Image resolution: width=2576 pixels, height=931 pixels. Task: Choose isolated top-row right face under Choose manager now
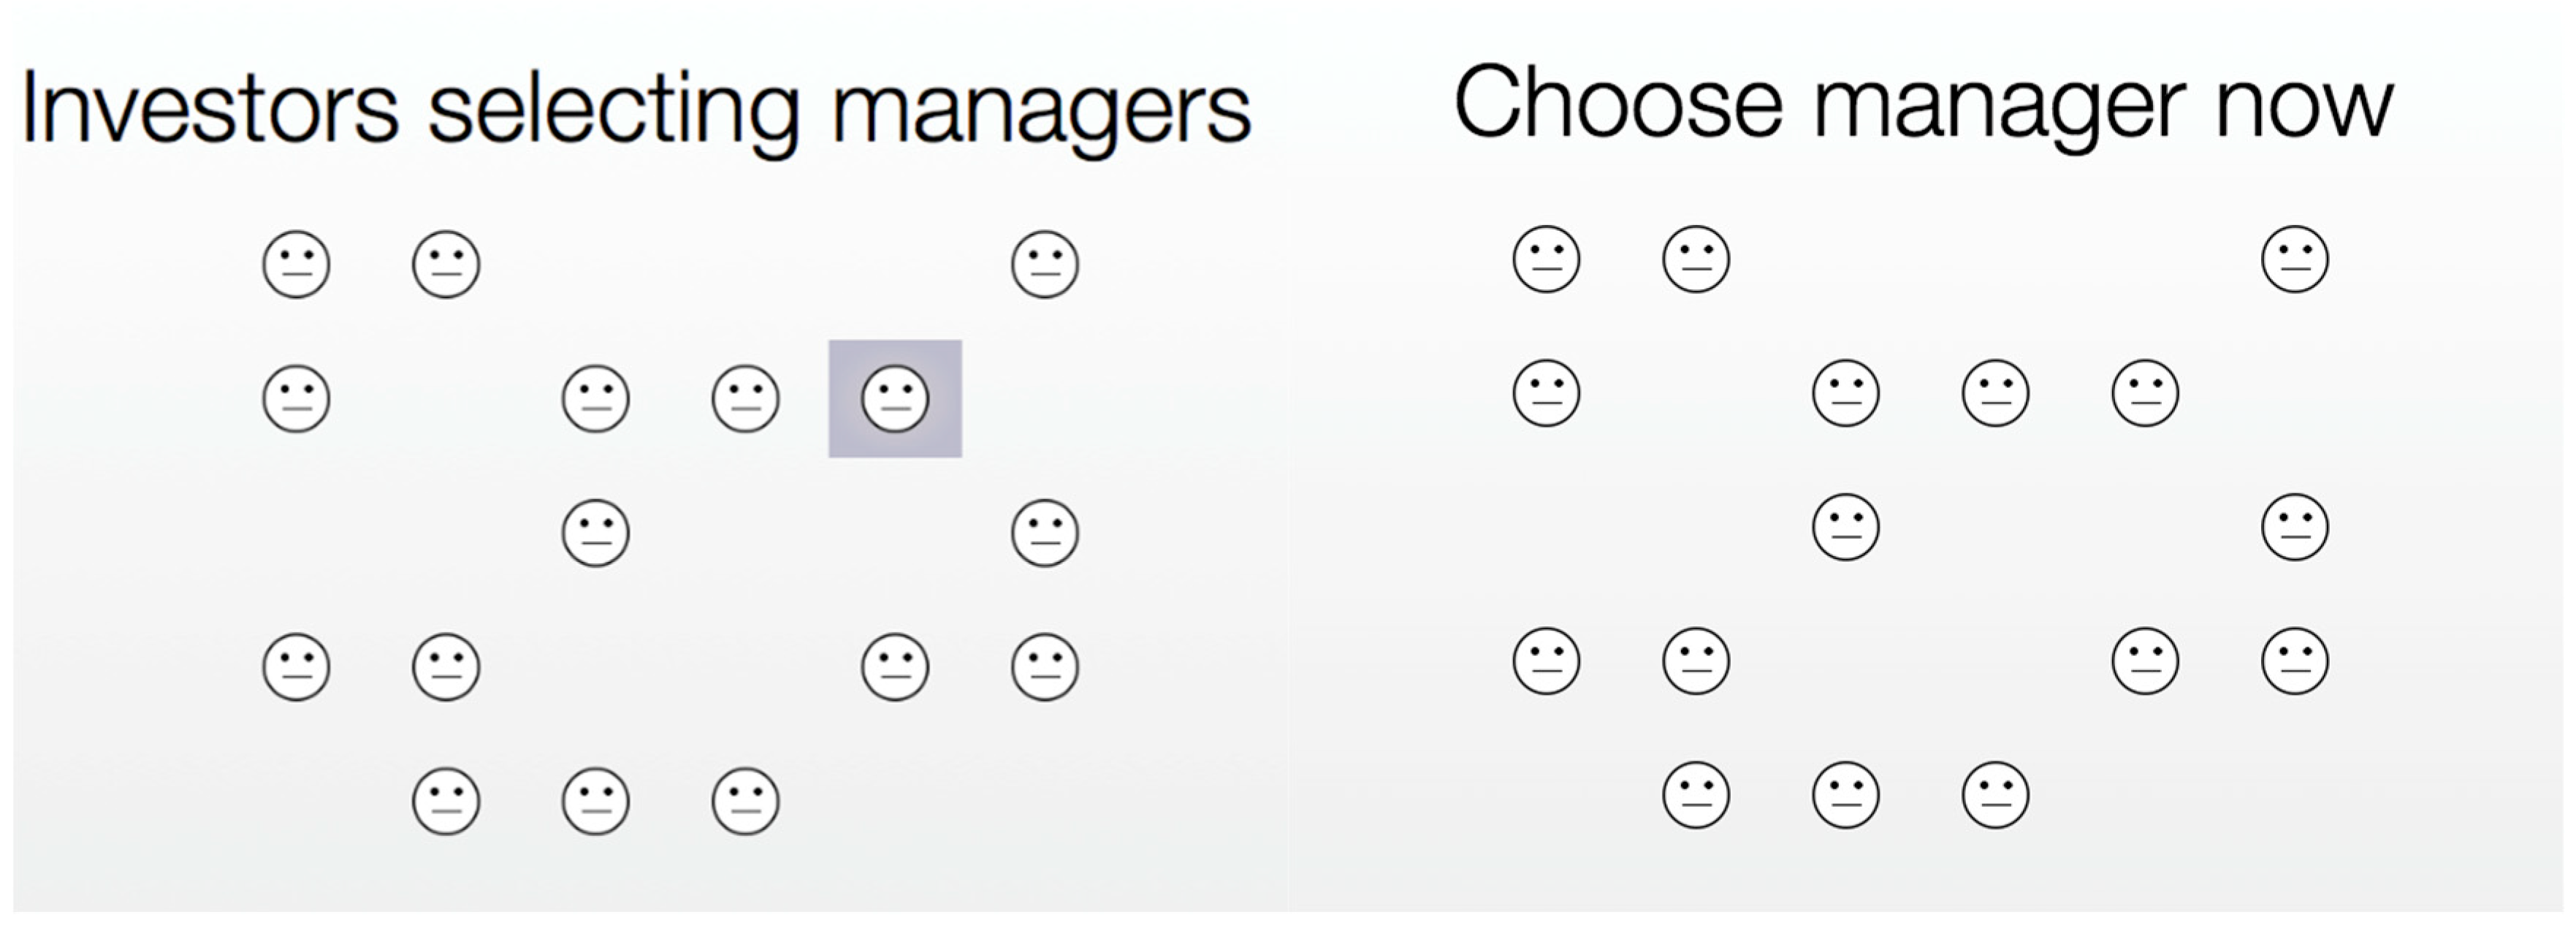click(2295, 260)
